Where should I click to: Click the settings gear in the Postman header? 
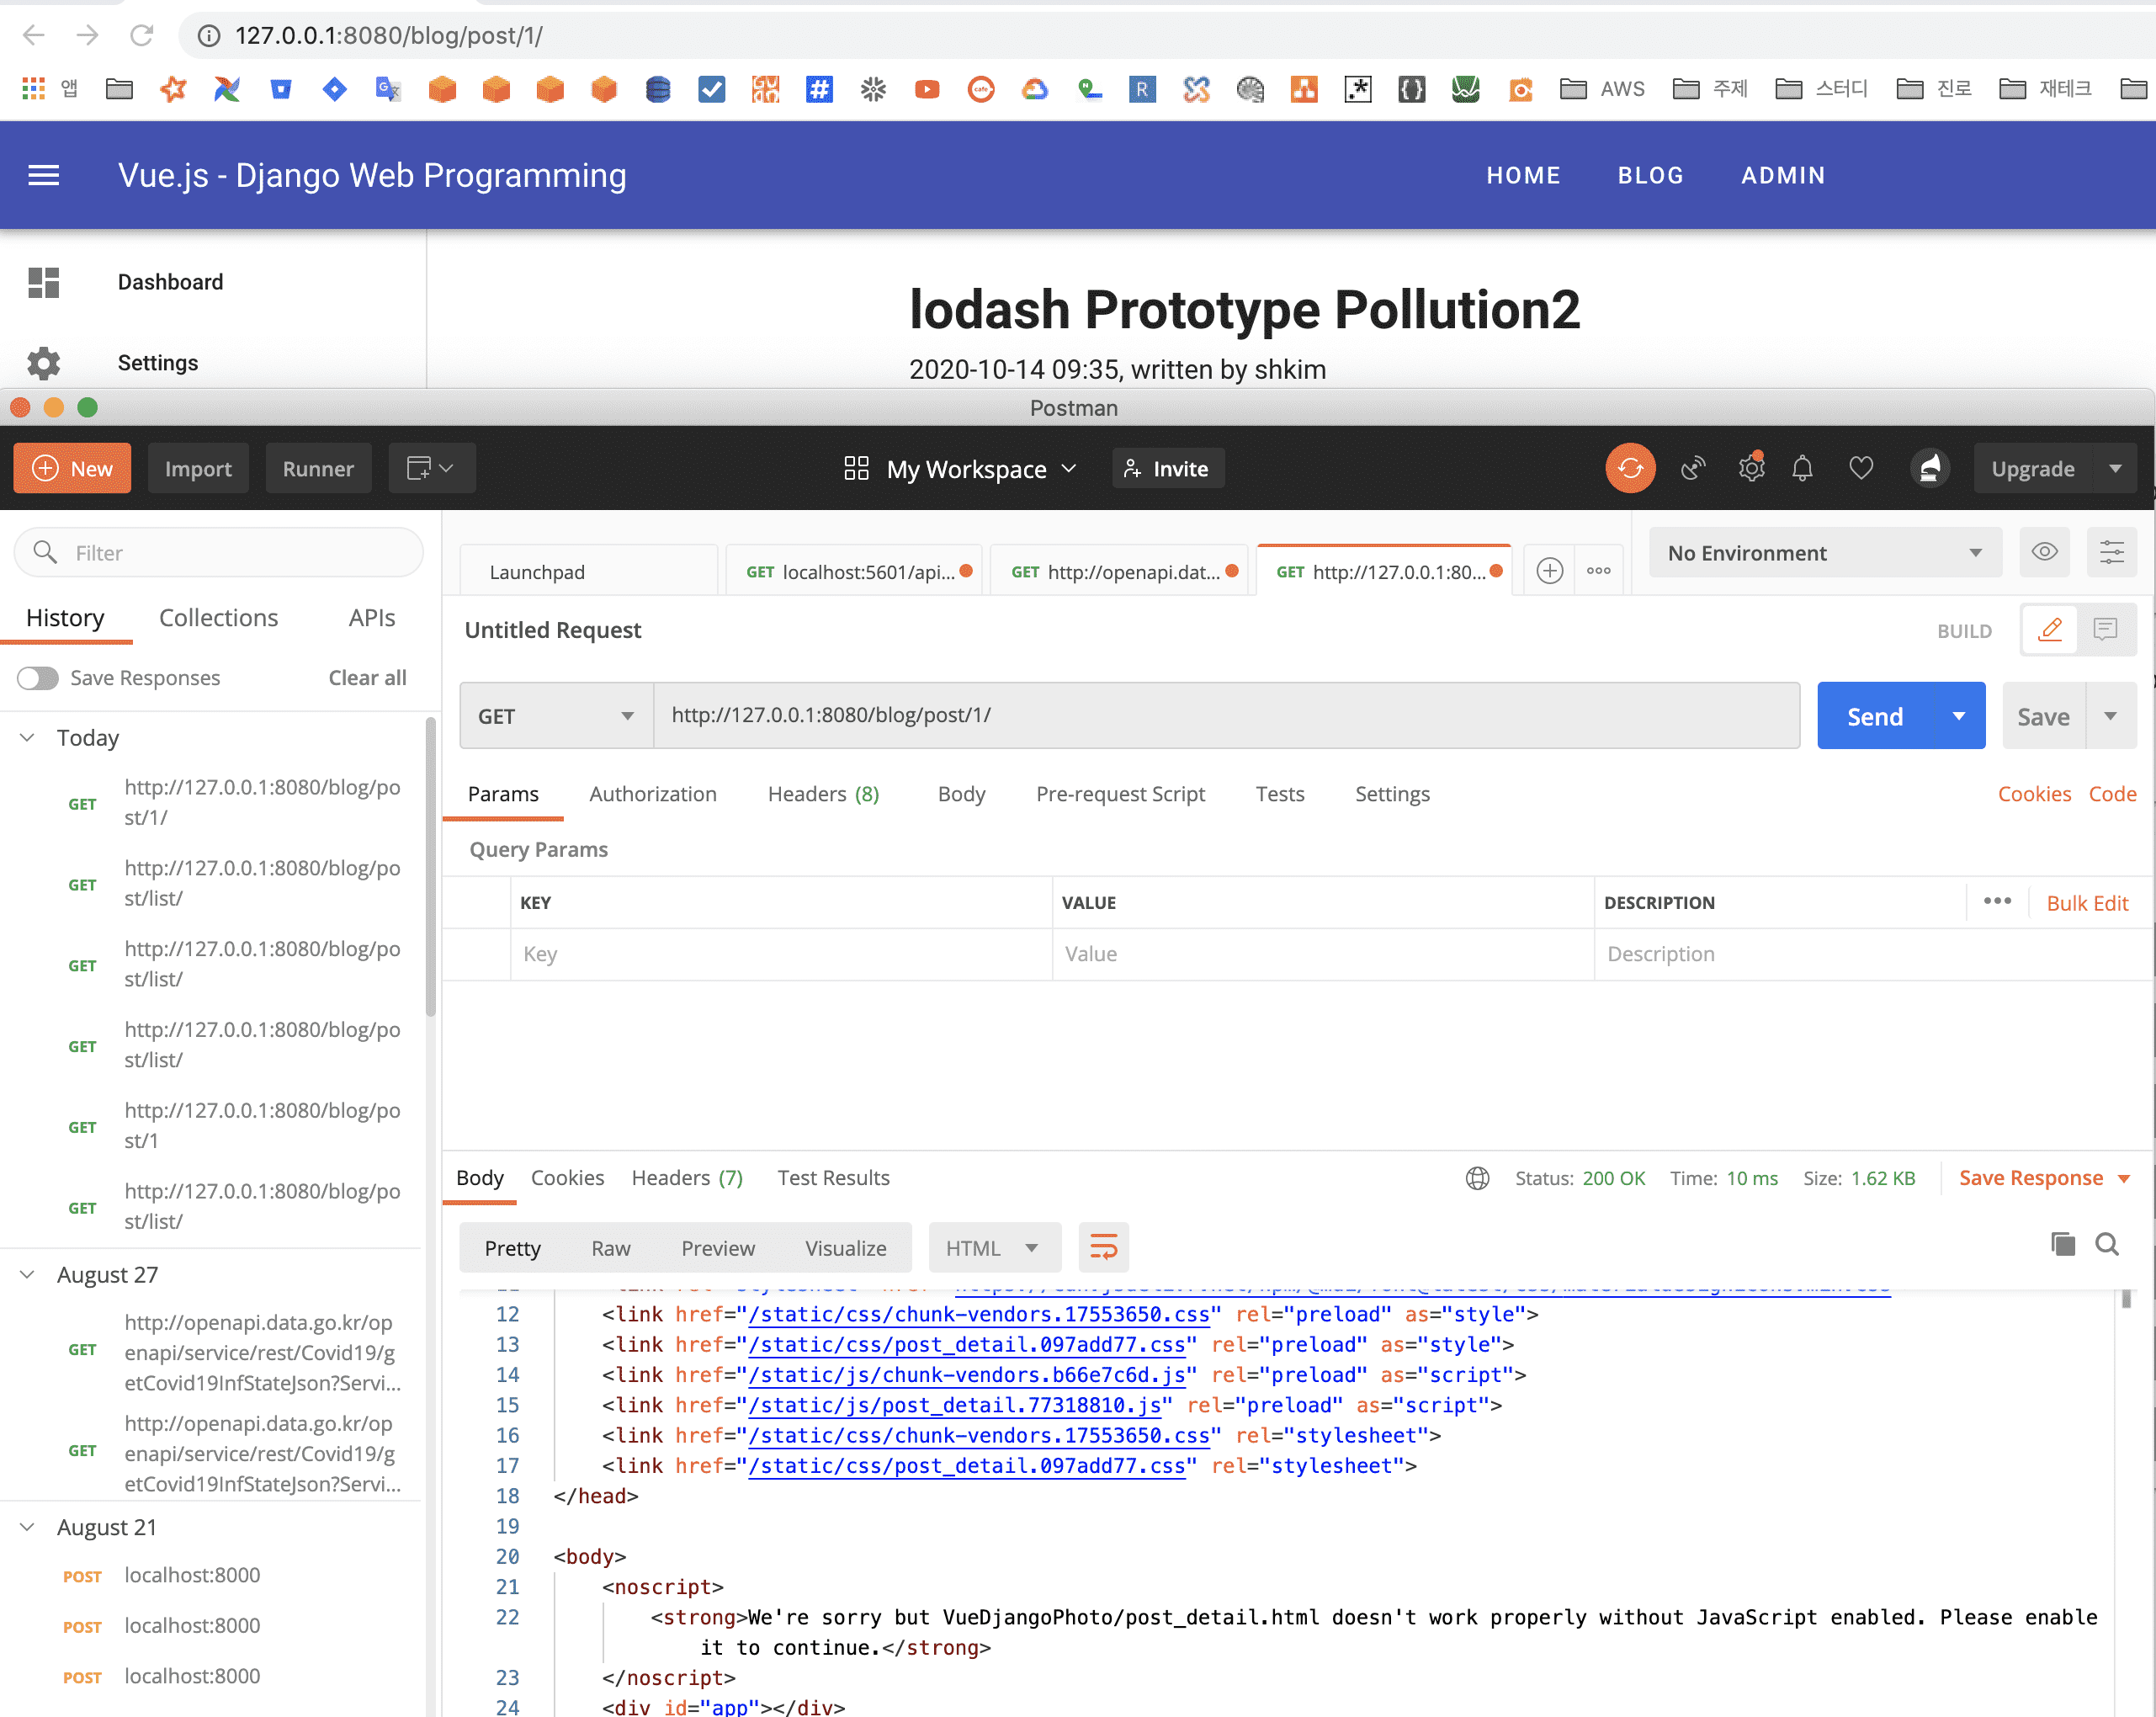tap(1750, 469)
